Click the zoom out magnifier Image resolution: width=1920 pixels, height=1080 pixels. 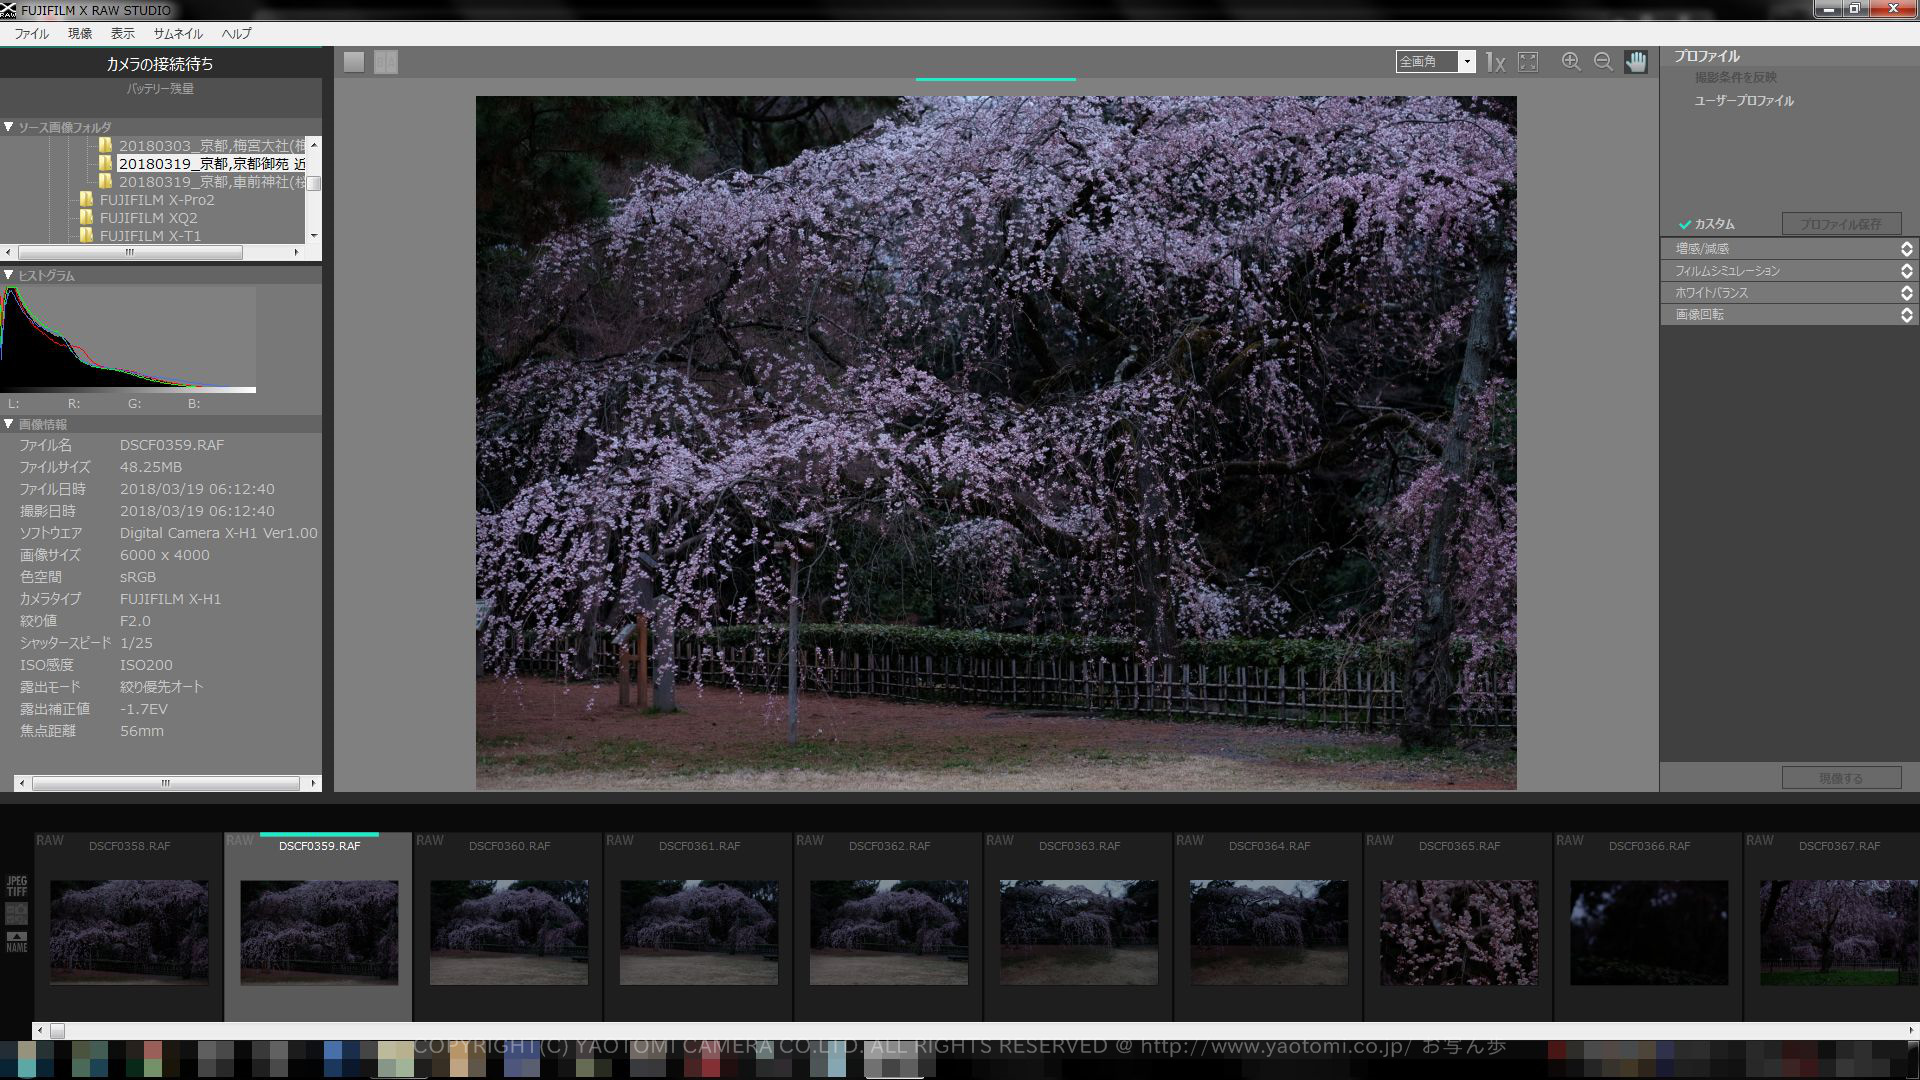pos(1603,62)
